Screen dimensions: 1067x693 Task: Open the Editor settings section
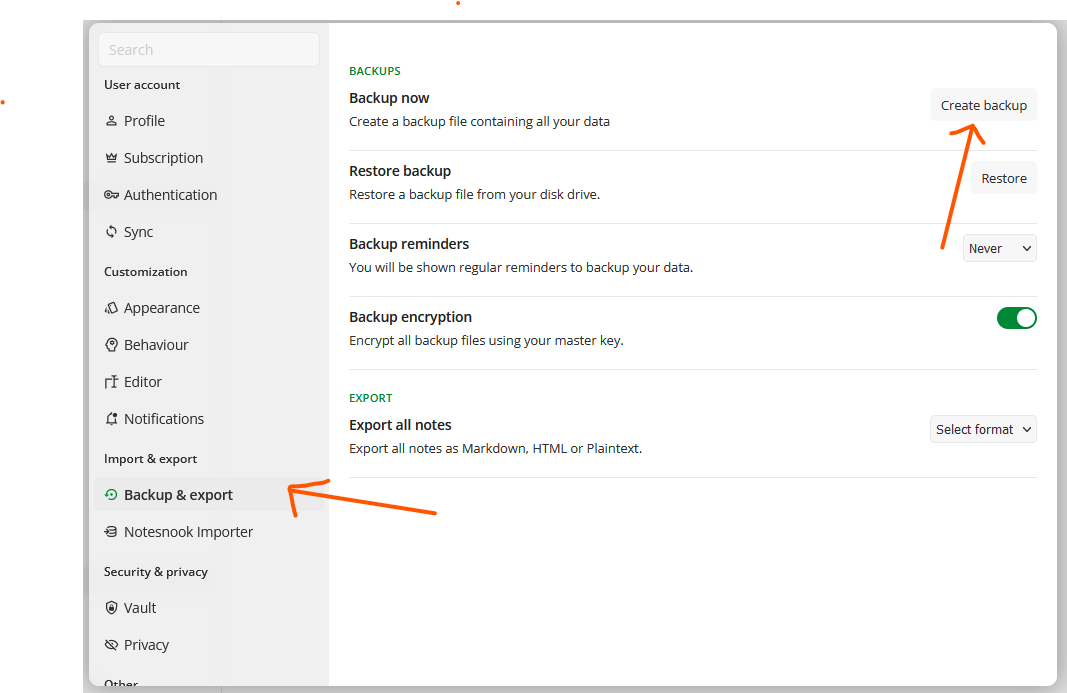click(142, 382)
